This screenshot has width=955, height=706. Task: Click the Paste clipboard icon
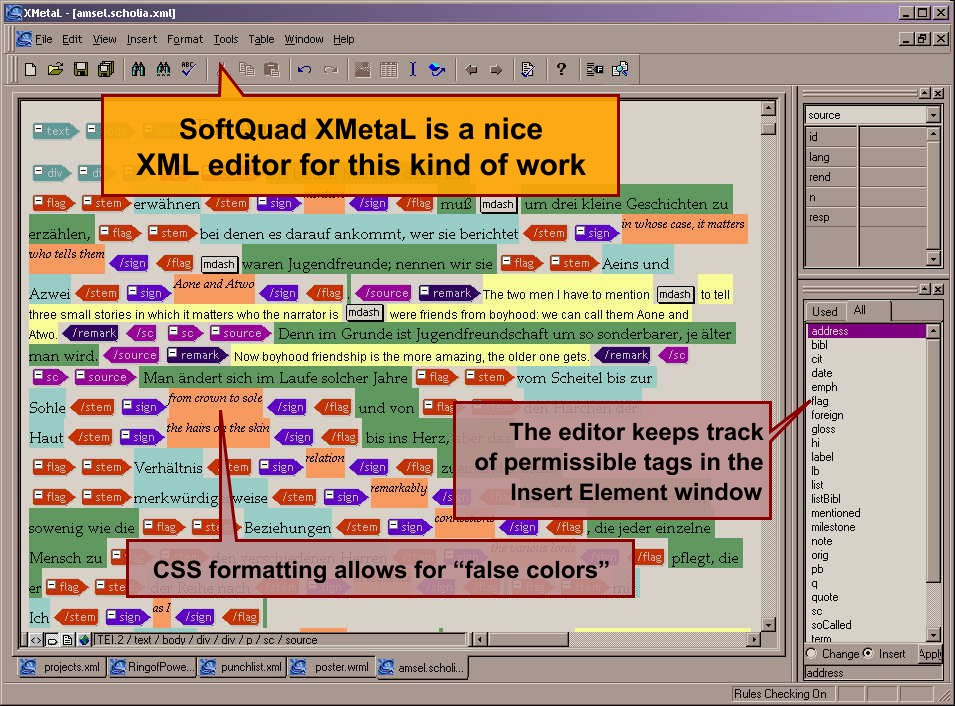coord(272,69)
